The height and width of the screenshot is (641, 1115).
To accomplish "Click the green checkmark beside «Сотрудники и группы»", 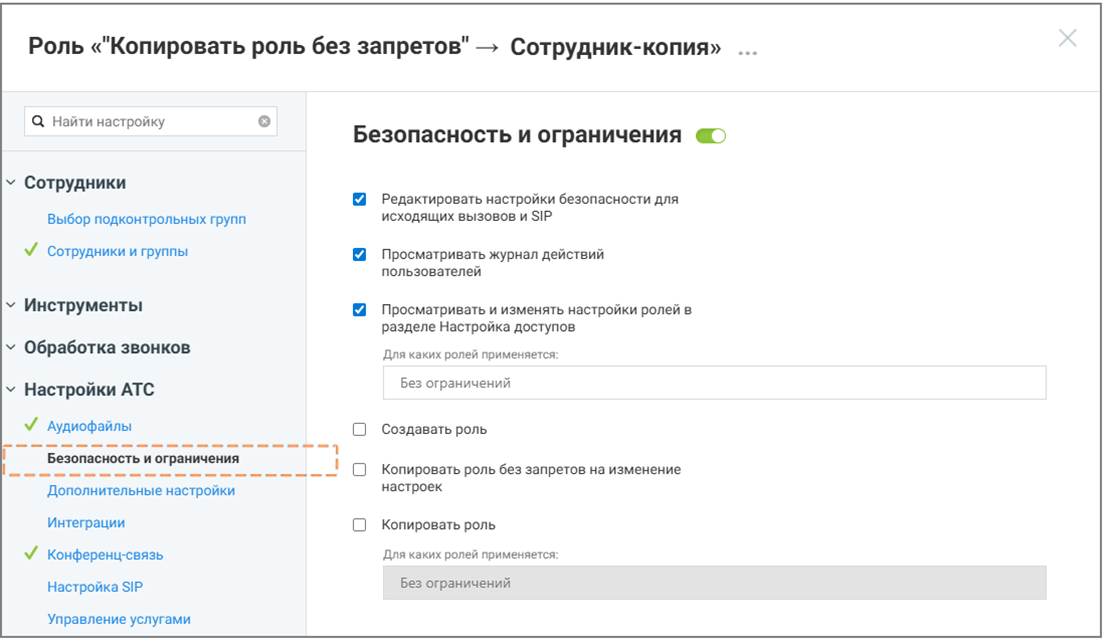I will click(x=31, y=250).
